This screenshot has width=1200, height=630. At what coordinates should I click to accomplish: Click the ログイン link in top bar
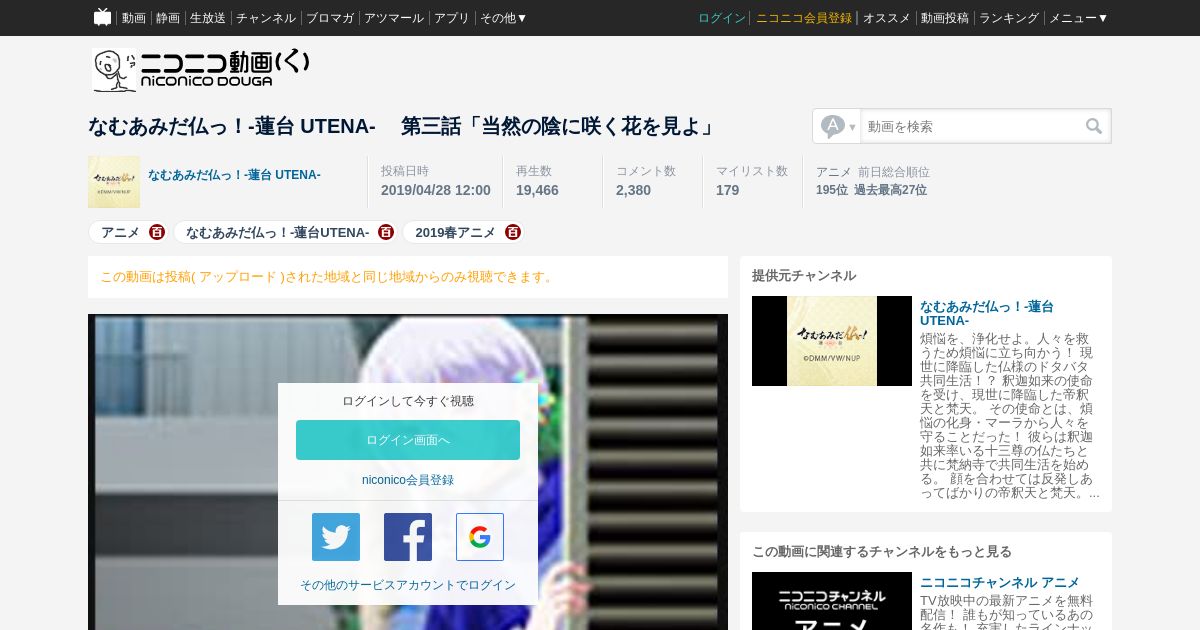click(722, 18)
